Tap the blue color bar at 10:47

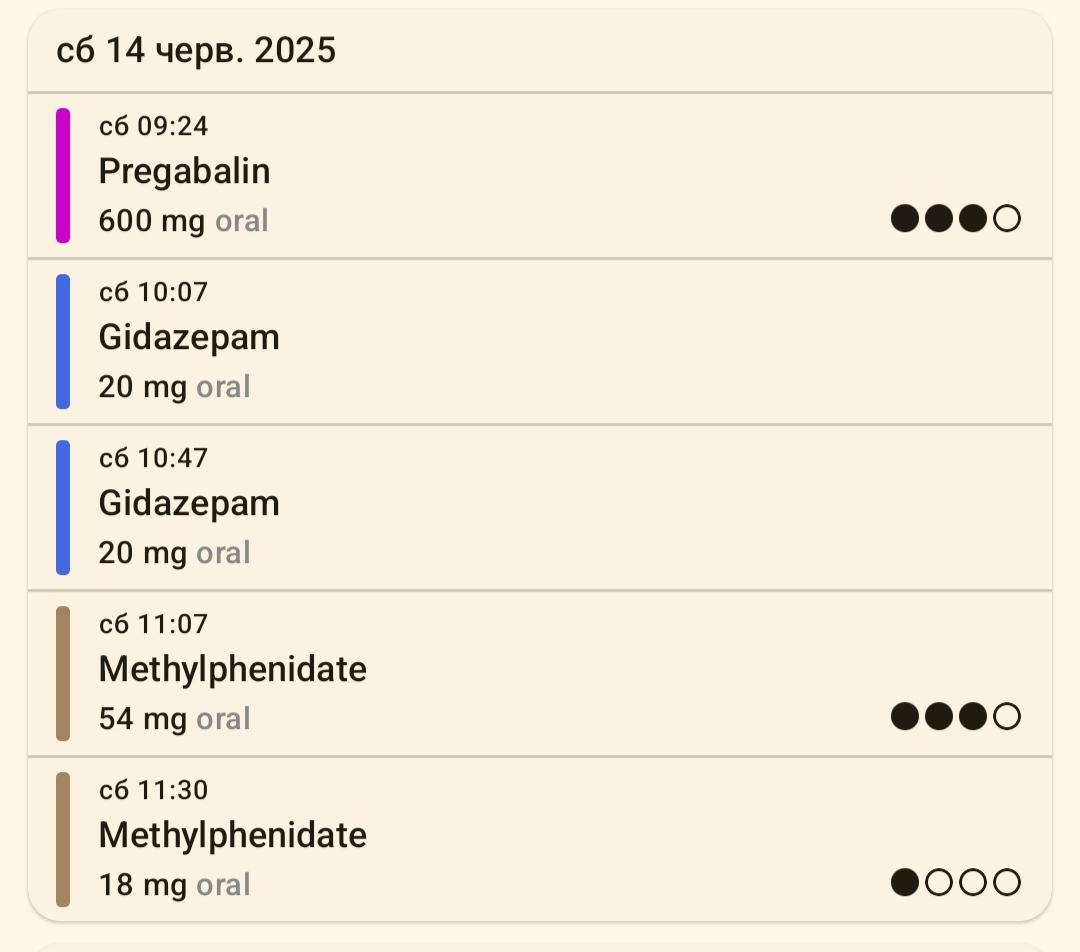point(63,507)
